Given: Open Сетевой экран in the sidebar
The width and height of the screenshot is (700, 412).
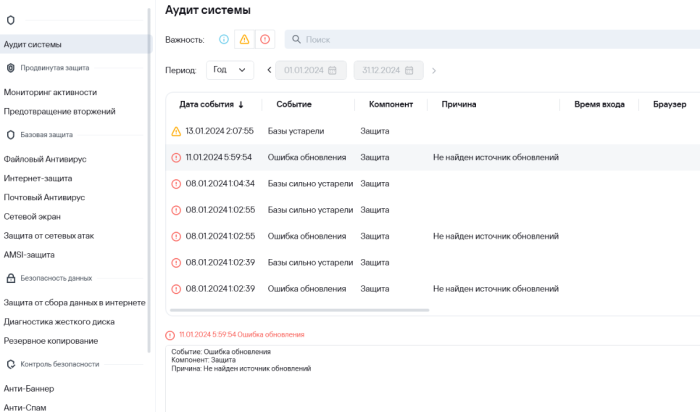Looking at the screenshot, I should tap(34, 213).
